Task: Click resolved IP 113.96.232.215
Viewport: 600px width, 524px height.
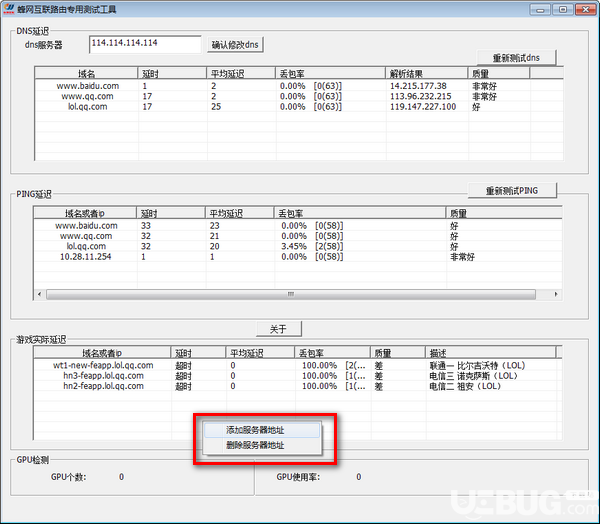Action: (x=421, y=96)
